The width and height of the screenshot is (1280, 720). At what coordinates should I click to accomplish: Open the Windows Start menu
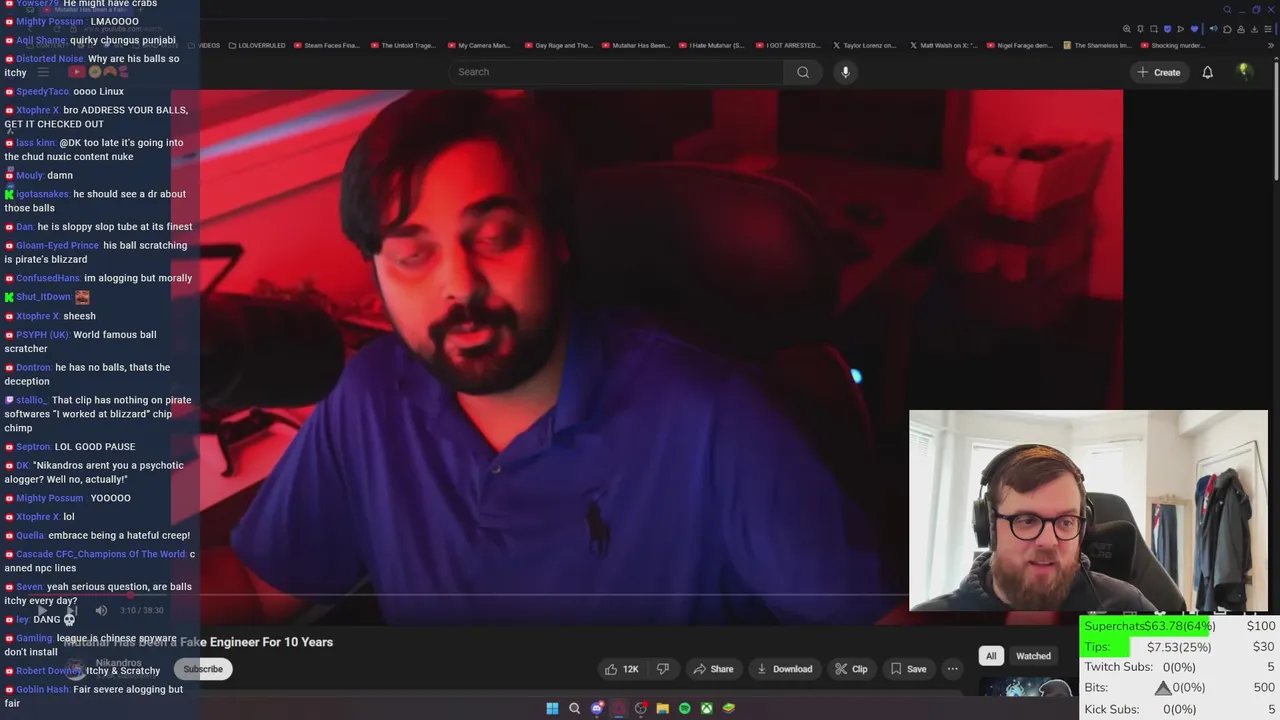coord(552,708)
